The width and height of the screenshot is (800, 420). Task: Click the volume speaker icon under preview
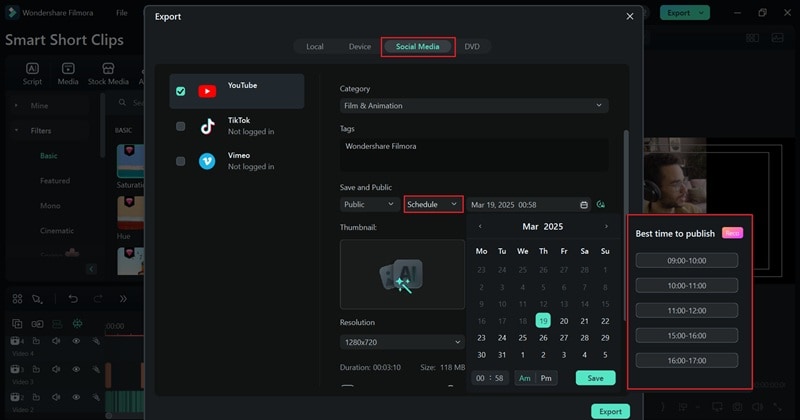pos(757,407)
